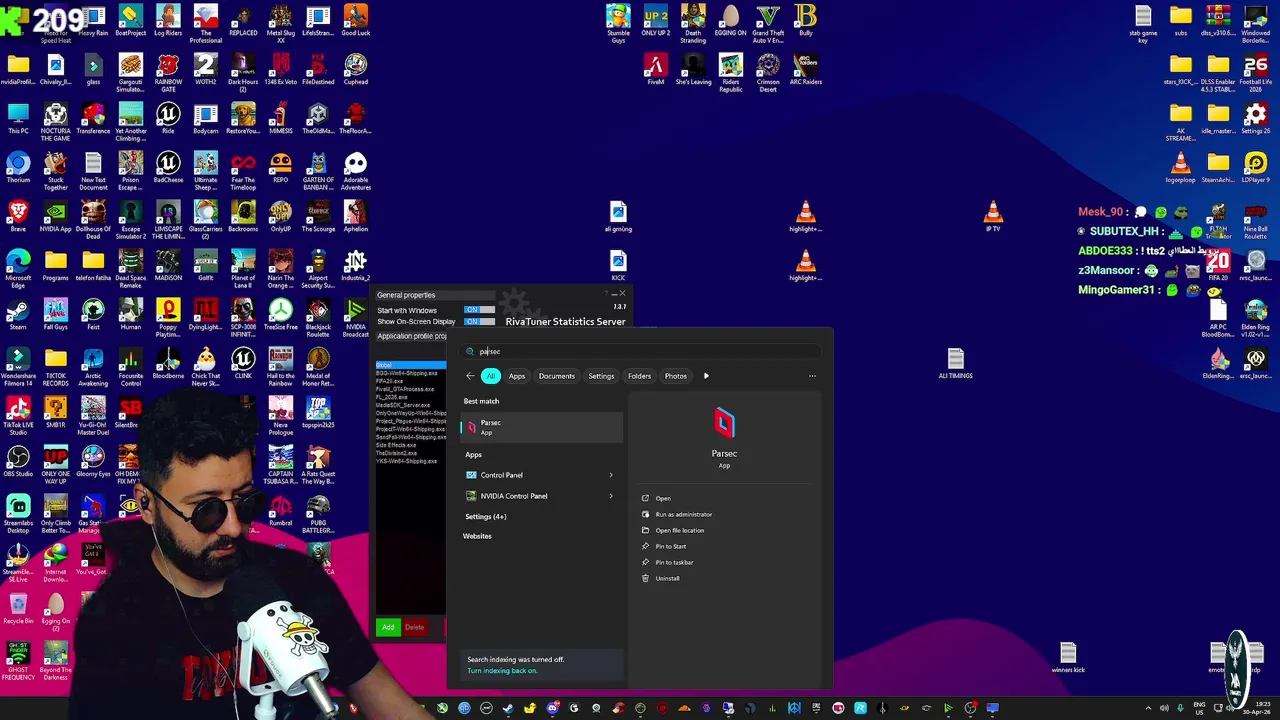Screen dimensions: 1280x720
Task: Select the Fall Guys desktop shortcut
Action: tap(55, 314)
